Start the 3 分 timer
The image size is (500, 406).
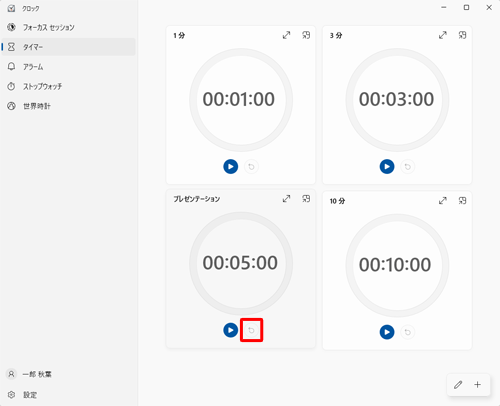[387, 166]
